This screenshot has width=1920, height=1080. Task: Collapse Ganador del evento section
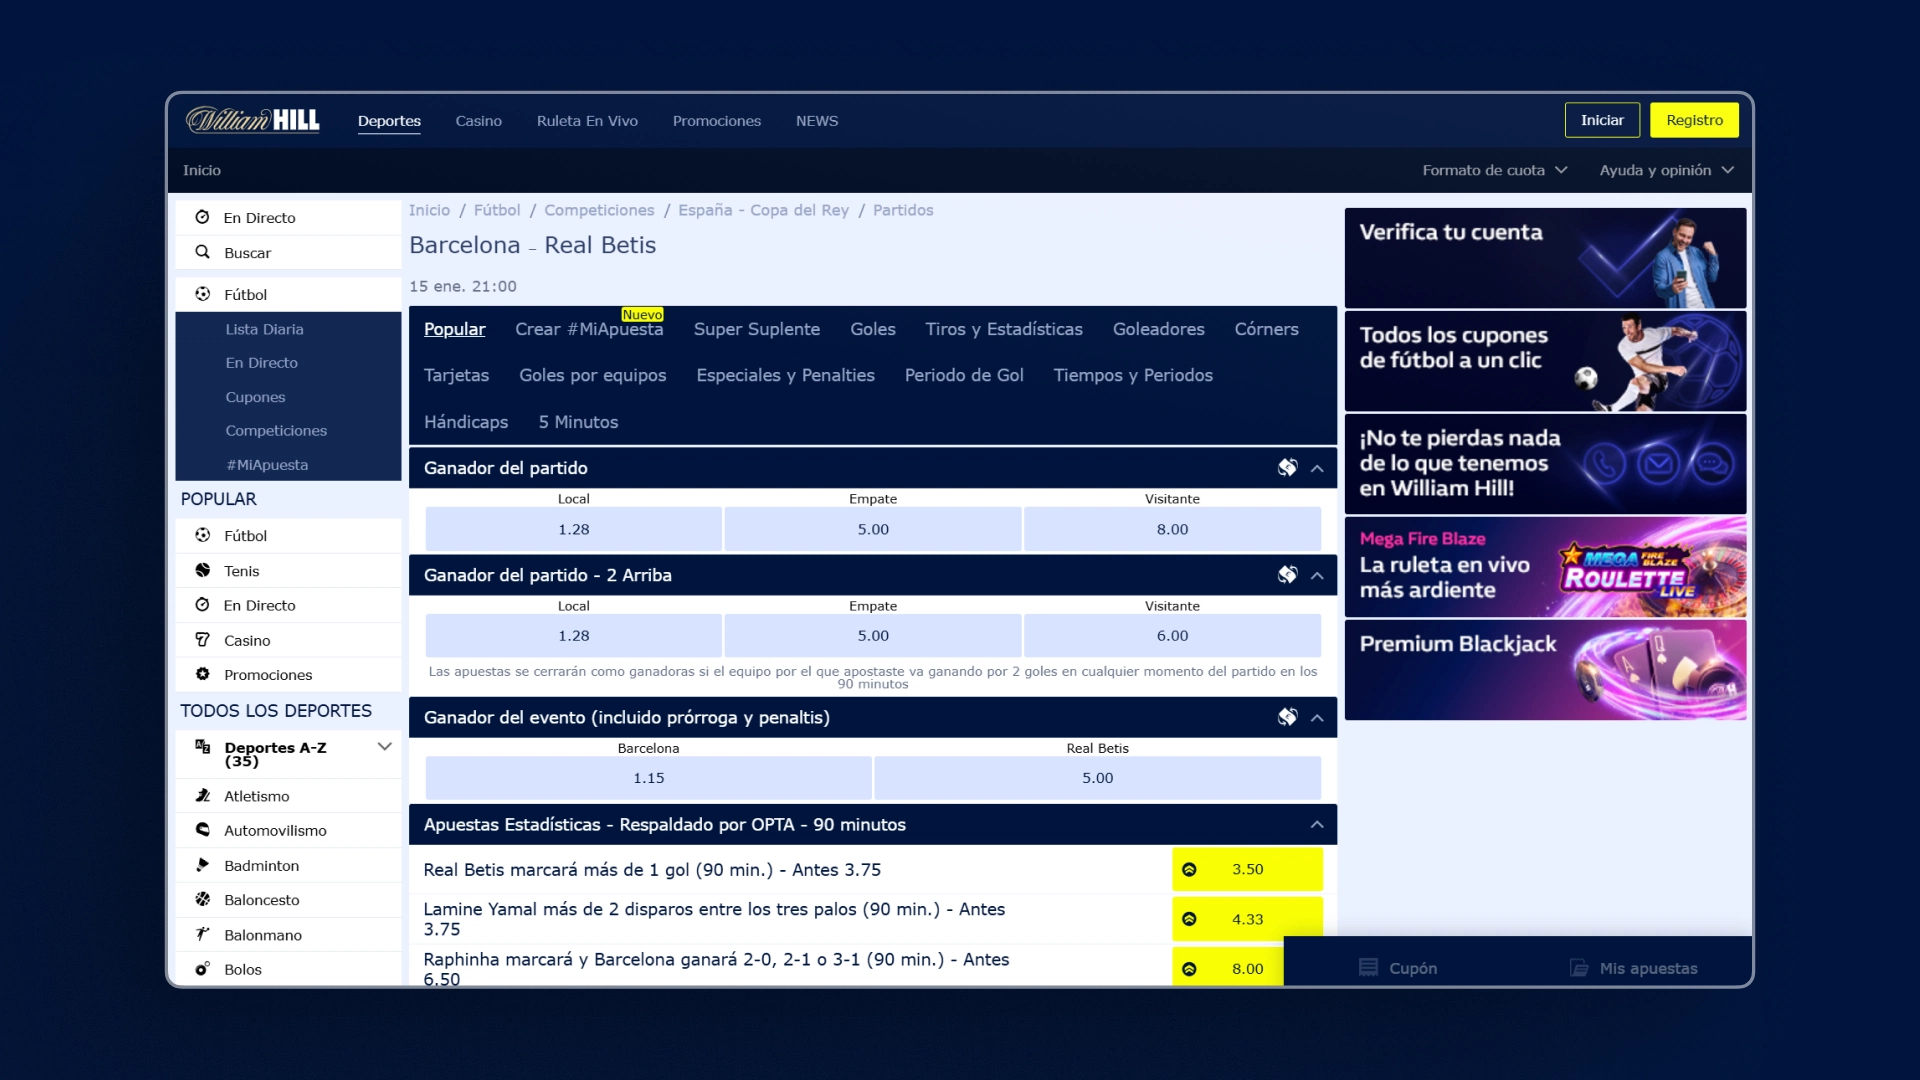(1317, 717)
